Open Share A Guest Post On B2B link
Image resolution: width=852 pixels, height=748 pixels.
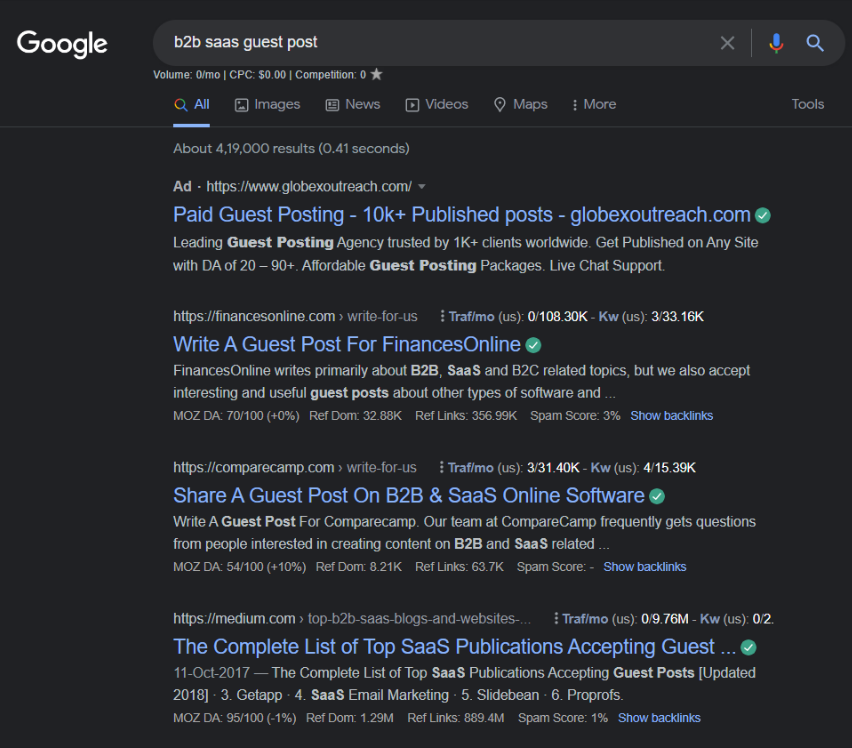409,495
